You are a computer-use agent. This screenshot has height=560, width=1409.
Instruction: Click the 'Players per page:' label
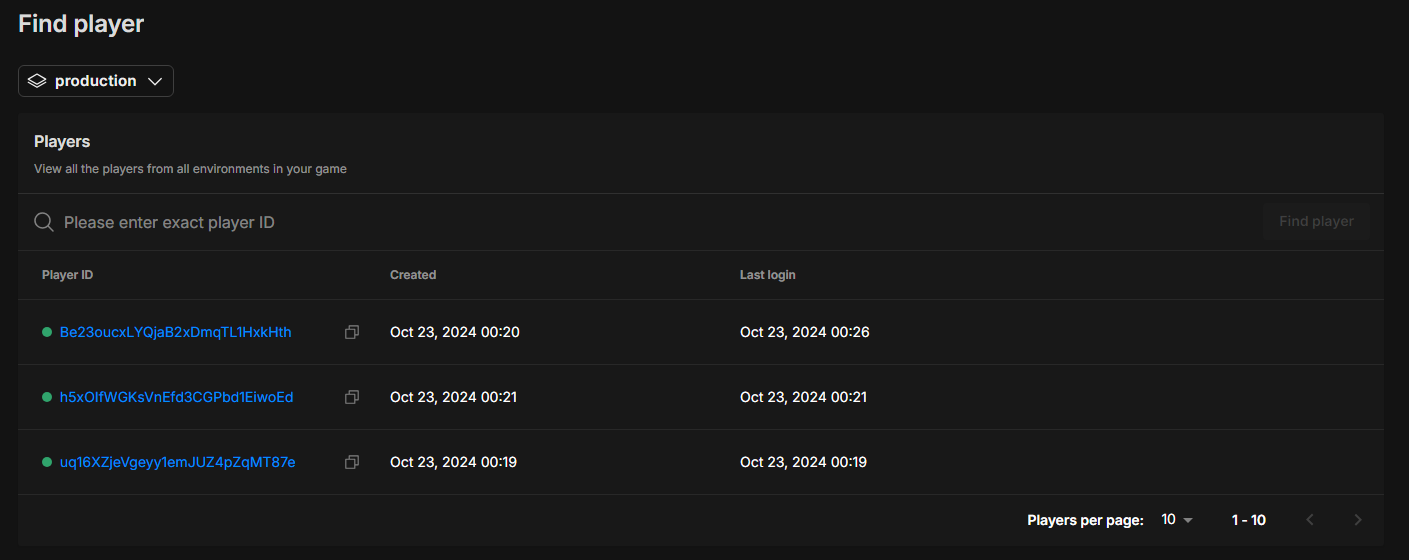pyautogui.click(x=1085, y=520)
